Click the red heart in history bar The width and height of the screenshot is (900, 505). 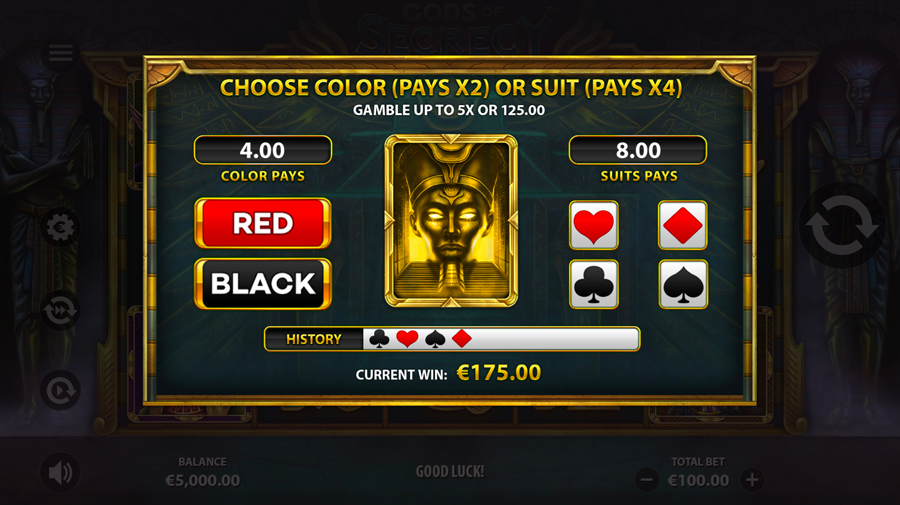(407, 339)
